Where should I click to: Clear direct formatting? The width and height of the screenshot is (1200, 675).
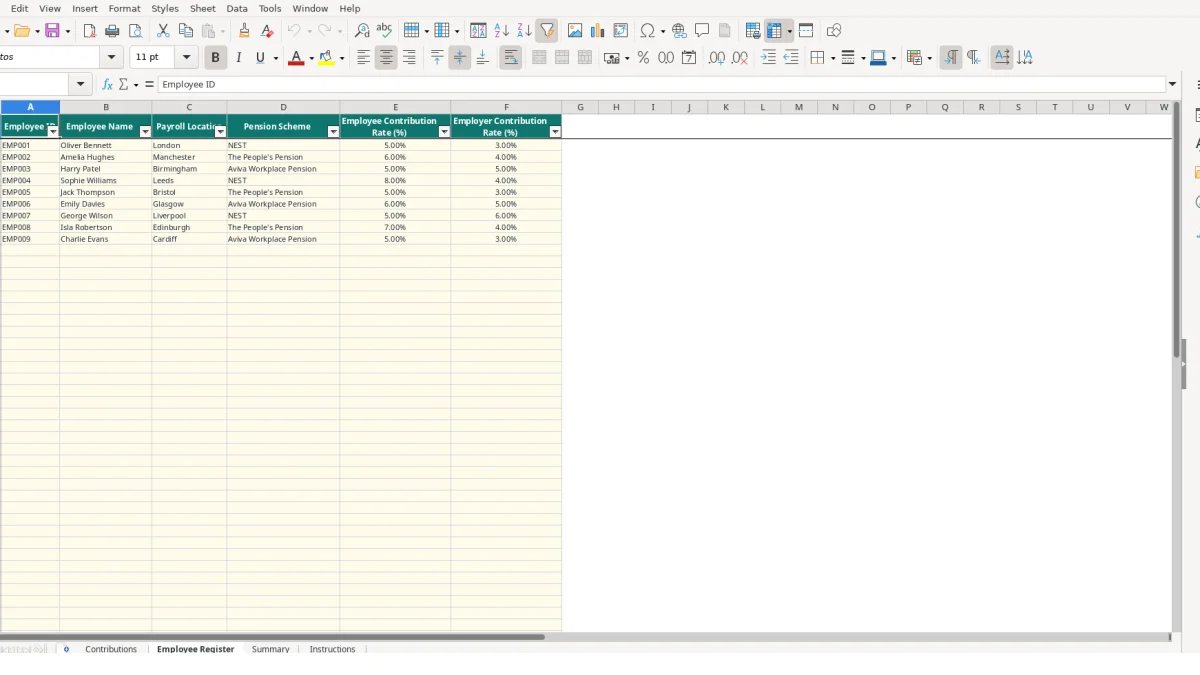point(267,31)
